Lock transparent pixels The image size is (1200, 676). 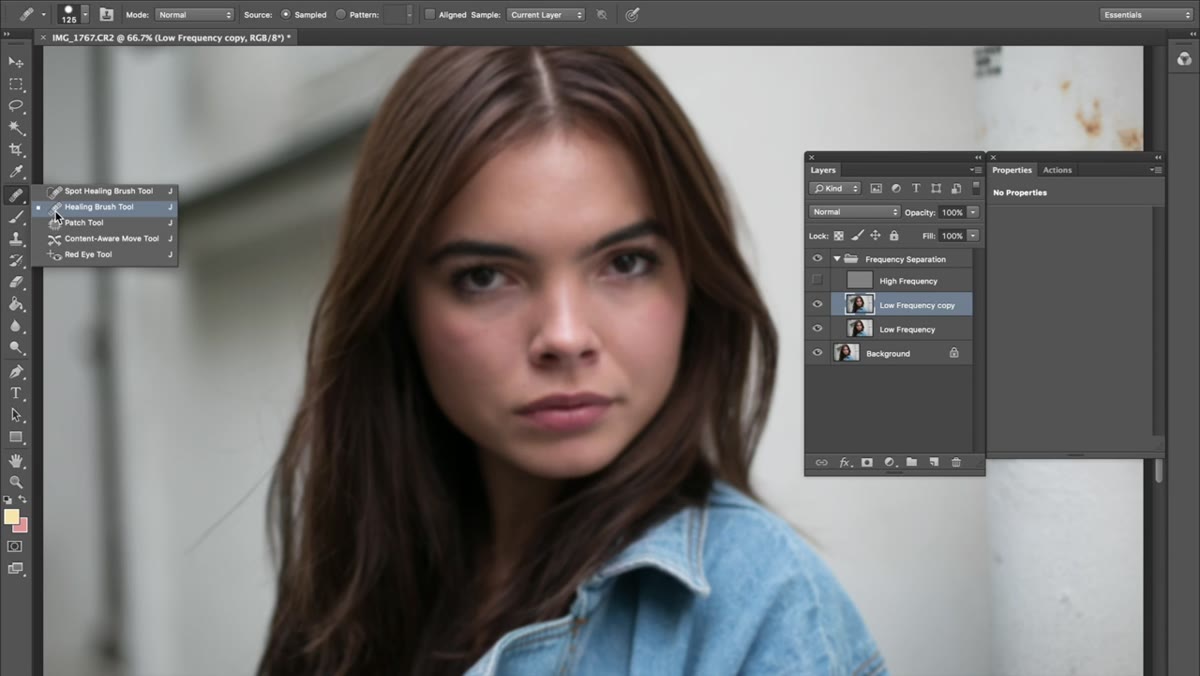(x=839, y=236)
